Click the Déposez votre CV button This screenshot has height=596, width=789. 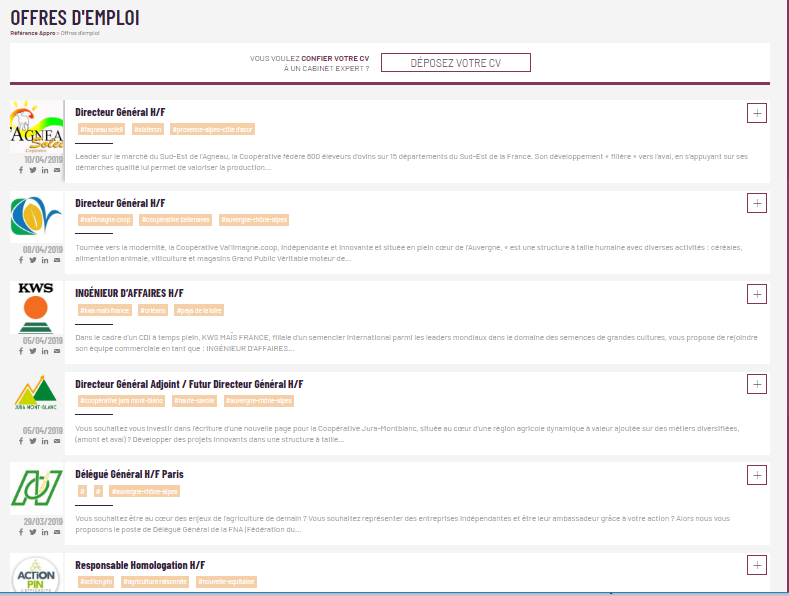(x=455, y=63)
